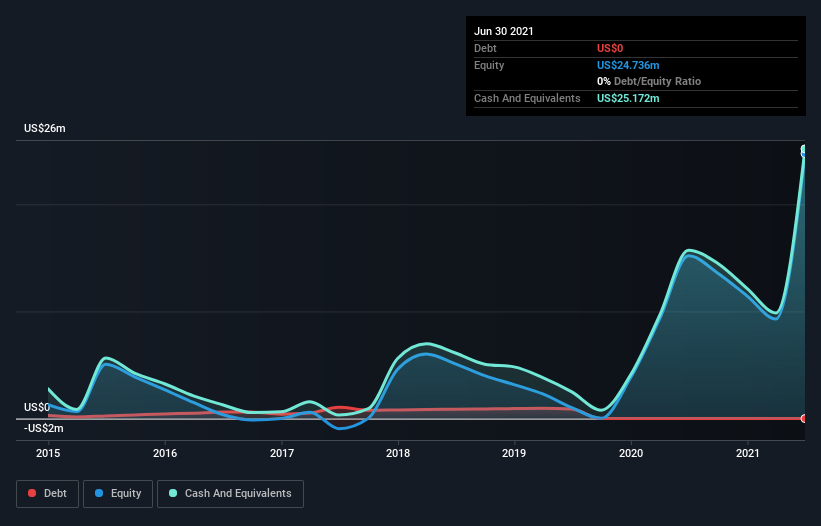Click the Equity row label in tooltip
This screenshot has height=526, width=821.
point(489,65)
